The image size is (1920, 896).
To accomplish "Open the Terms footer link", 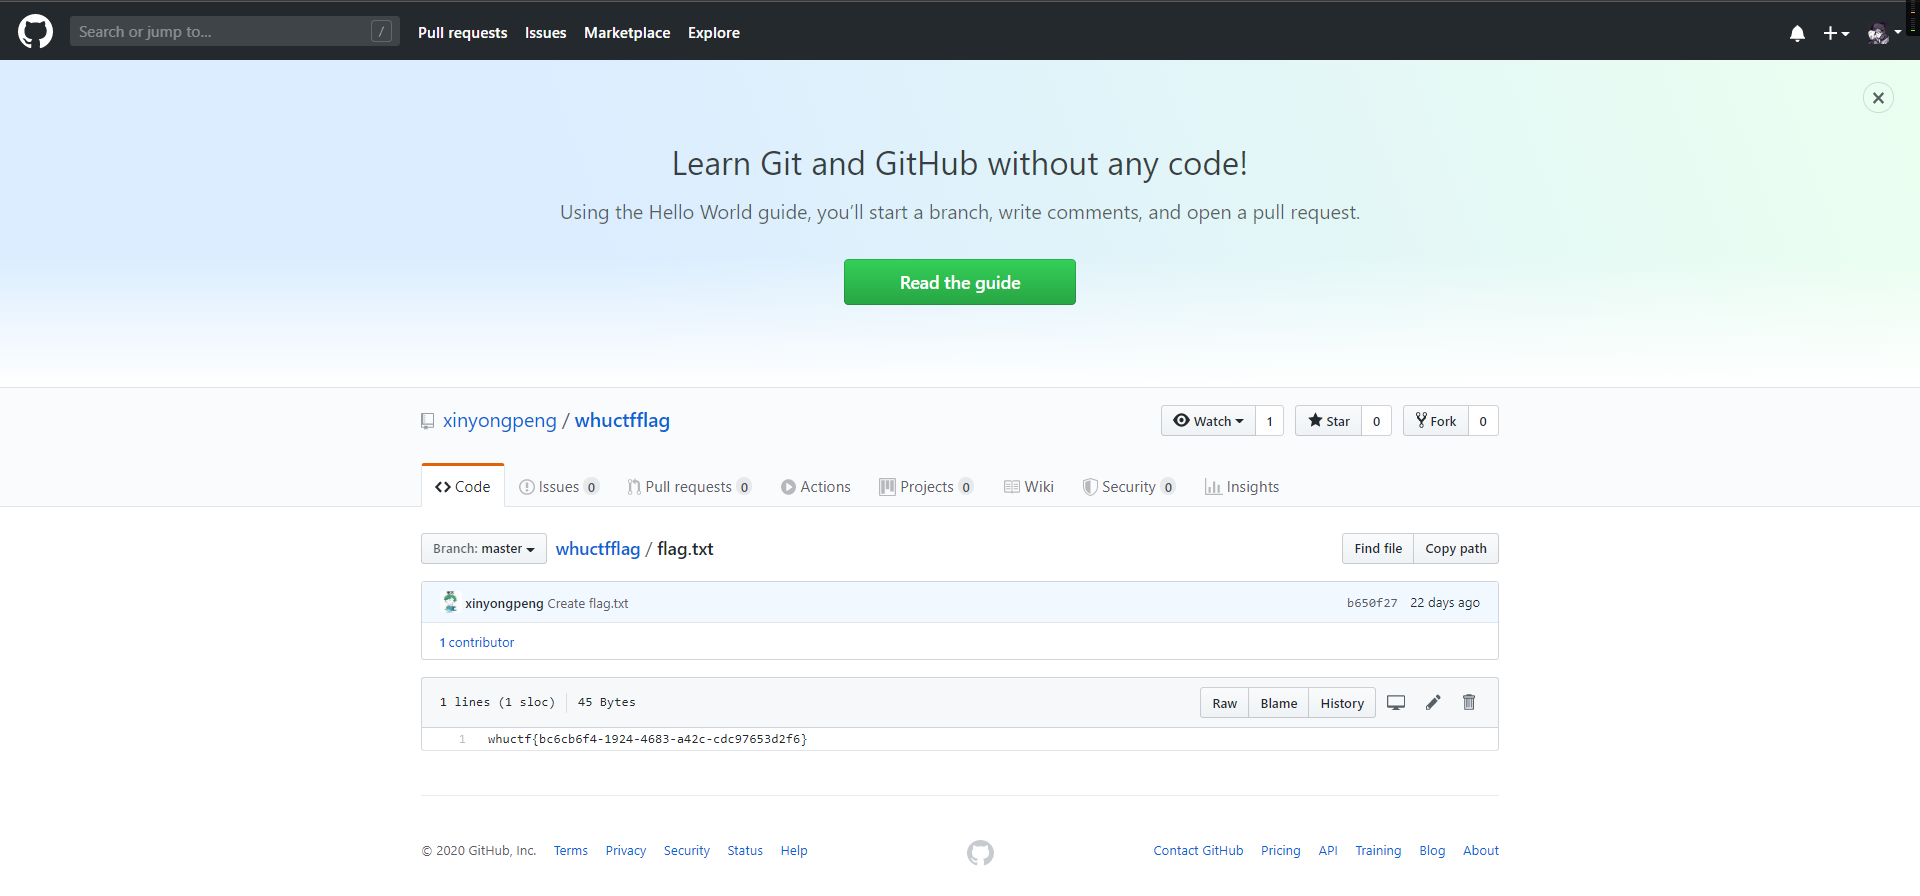I will [x=571, y=851].
